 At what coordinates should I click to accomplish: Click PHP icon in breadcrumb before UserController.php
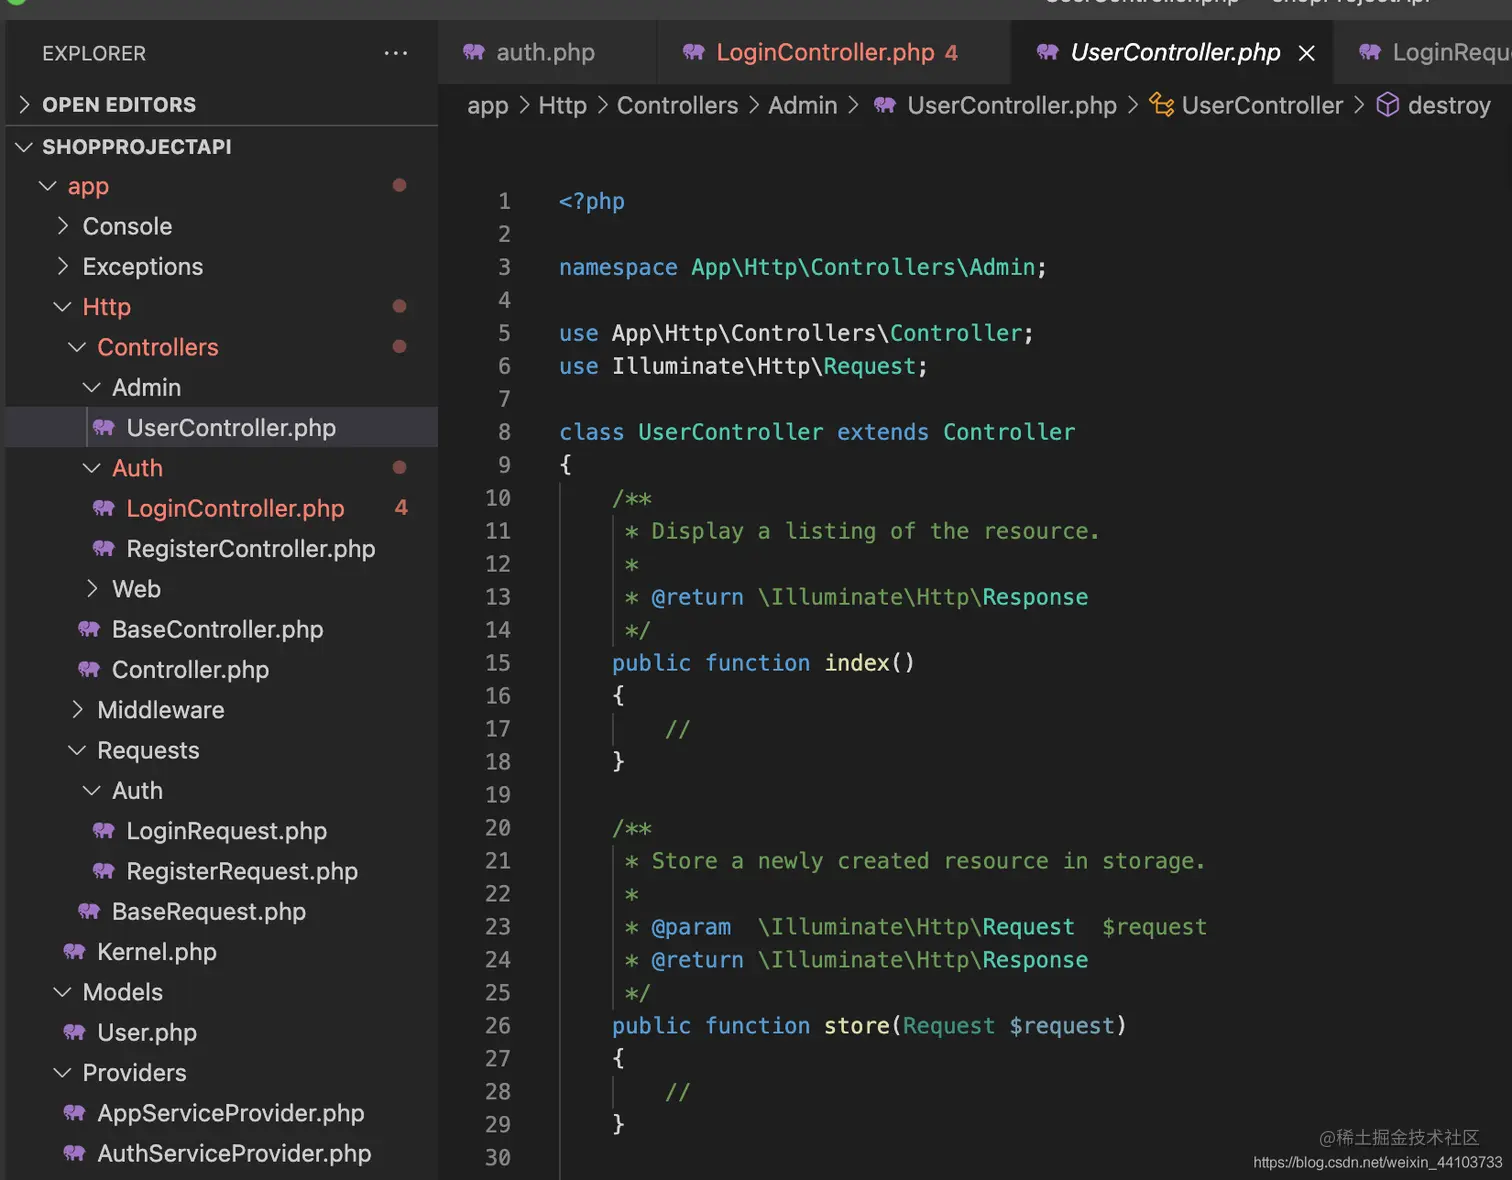(885, 105)
